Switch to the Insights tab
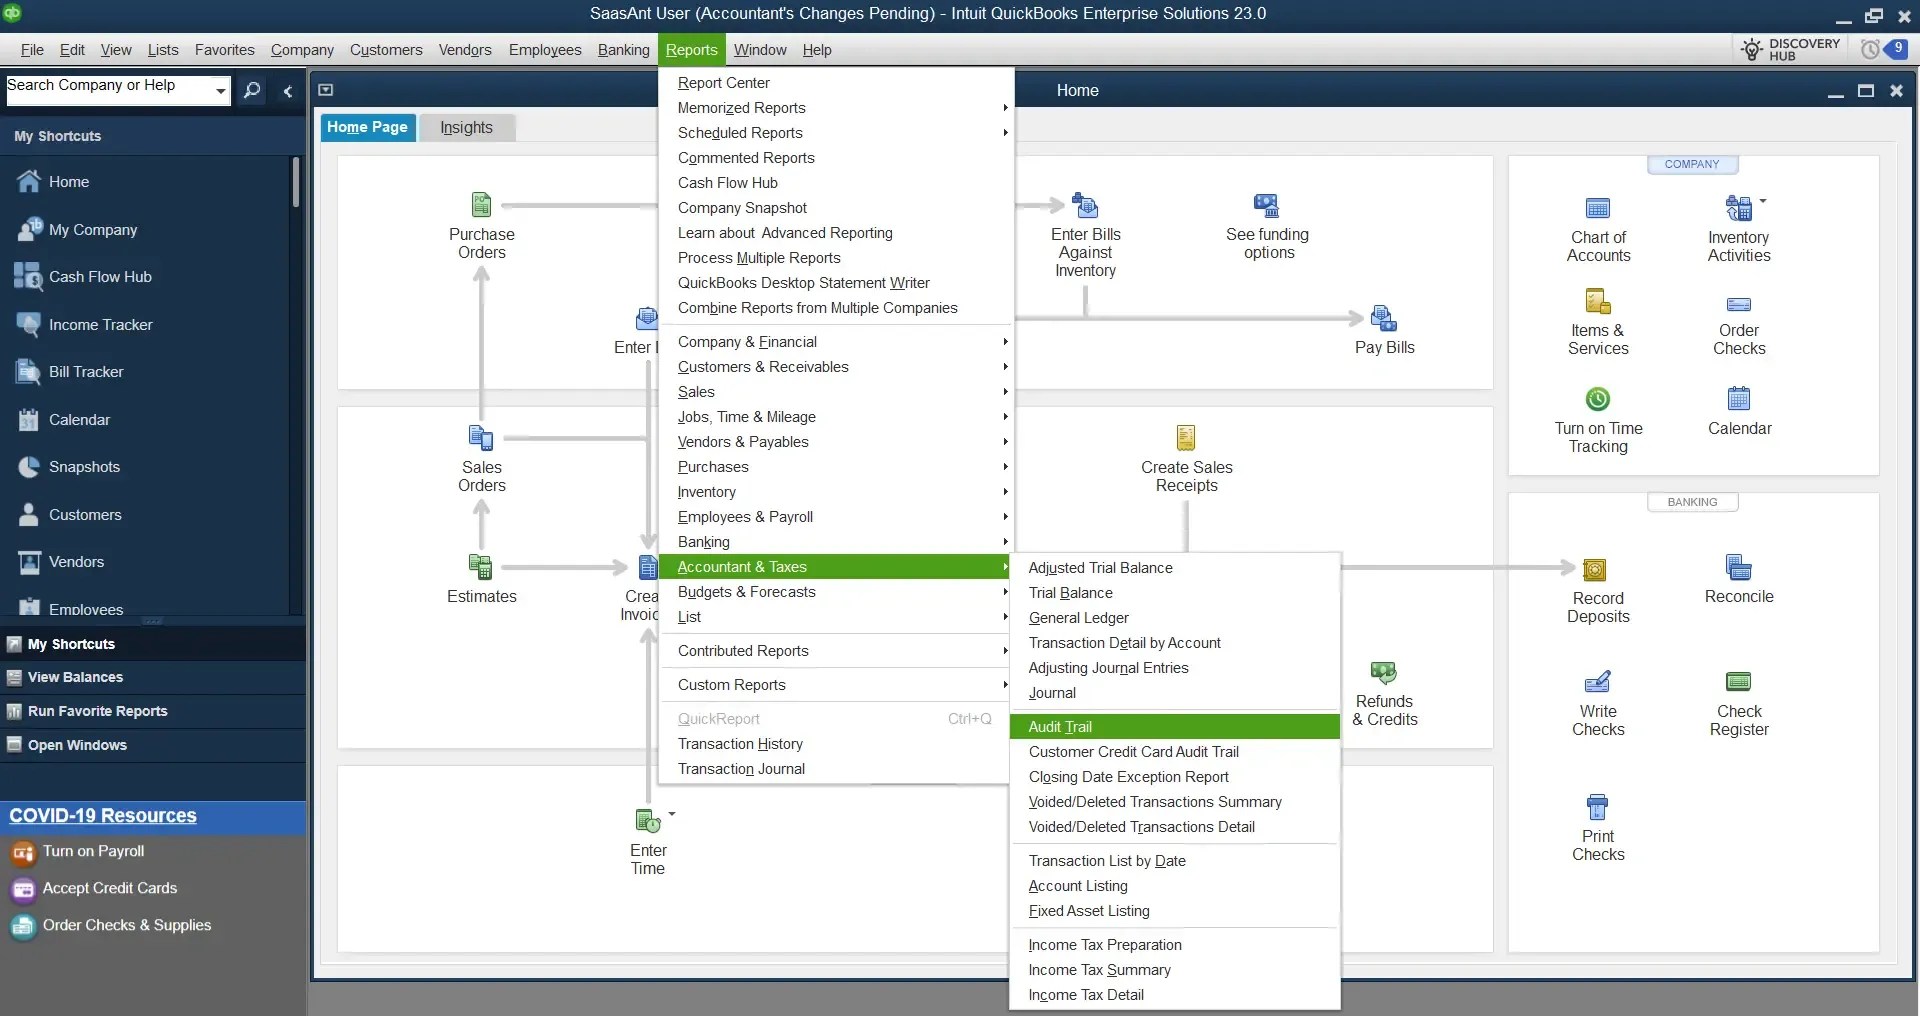 point(466,127)
